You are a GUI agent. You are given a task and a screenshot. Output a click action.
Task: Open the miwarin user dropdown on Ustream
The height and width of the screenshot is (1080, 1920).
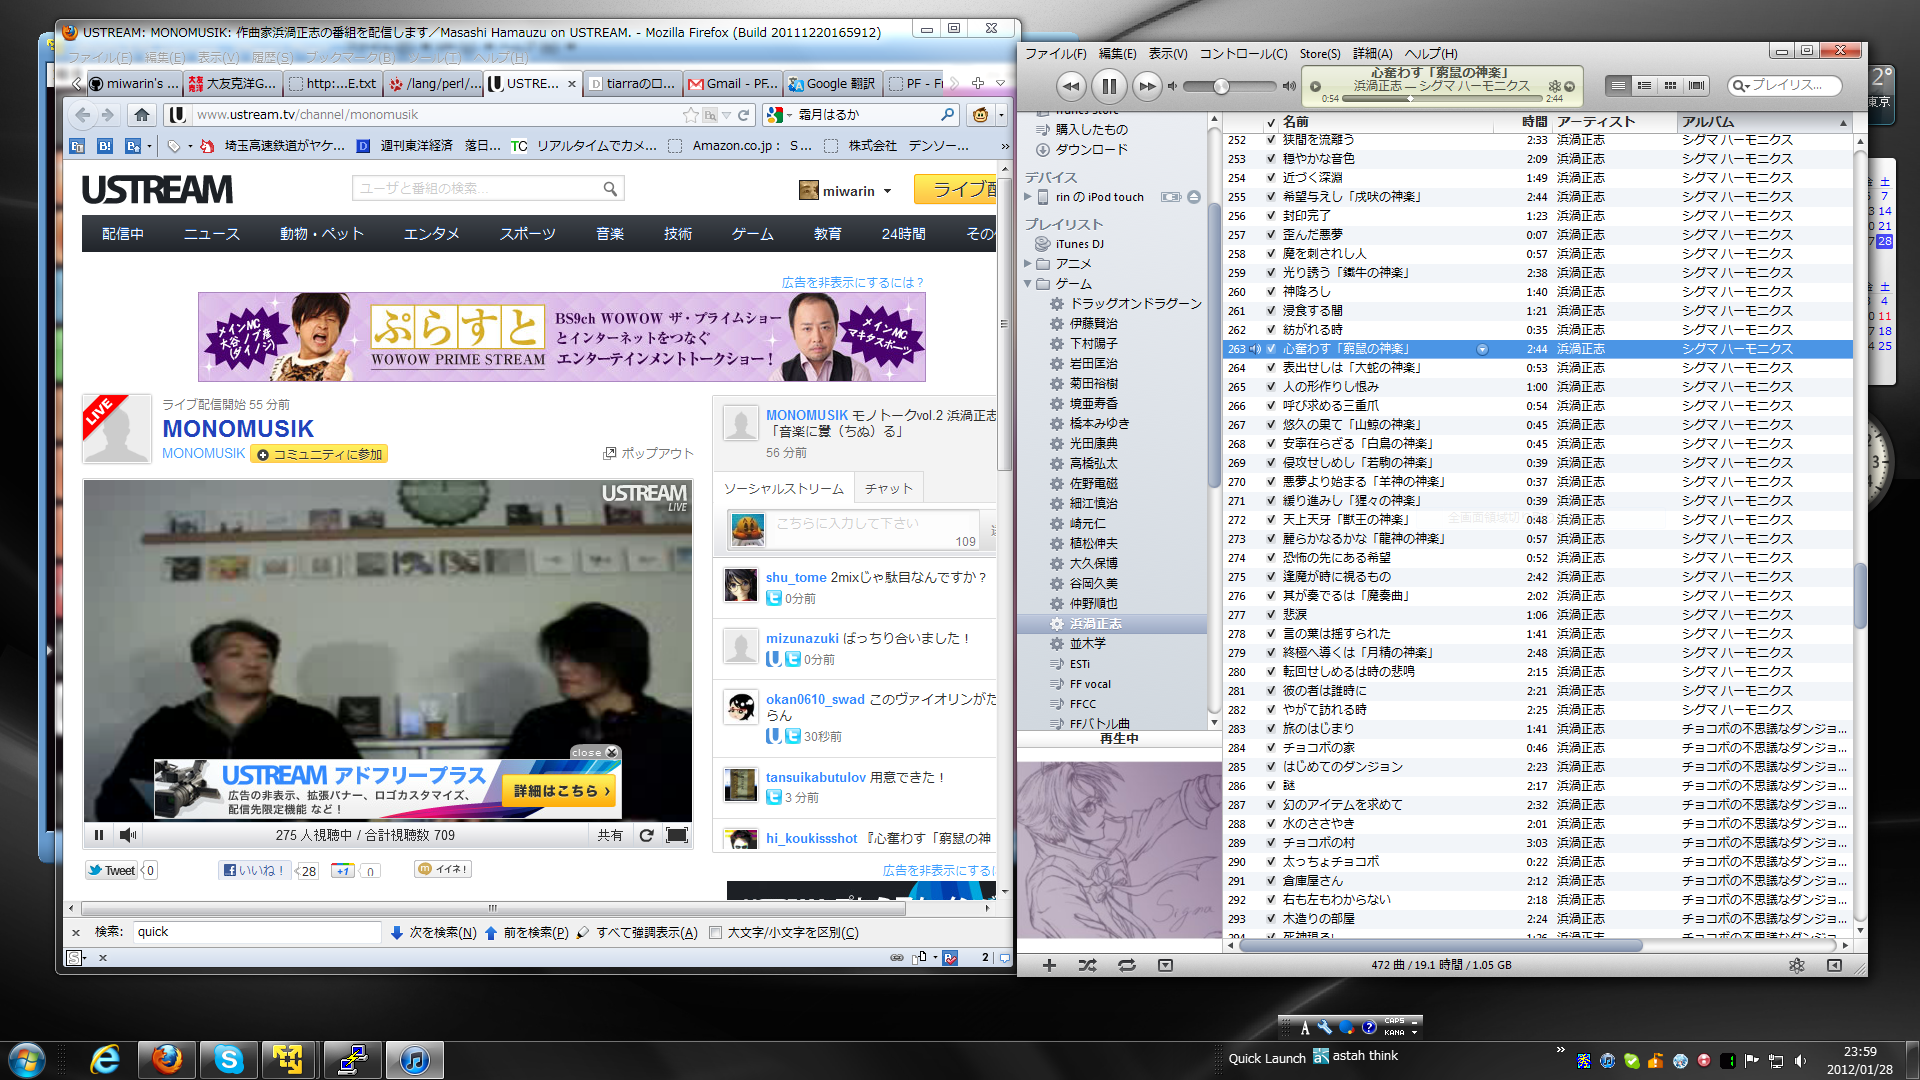click(887, 191)
